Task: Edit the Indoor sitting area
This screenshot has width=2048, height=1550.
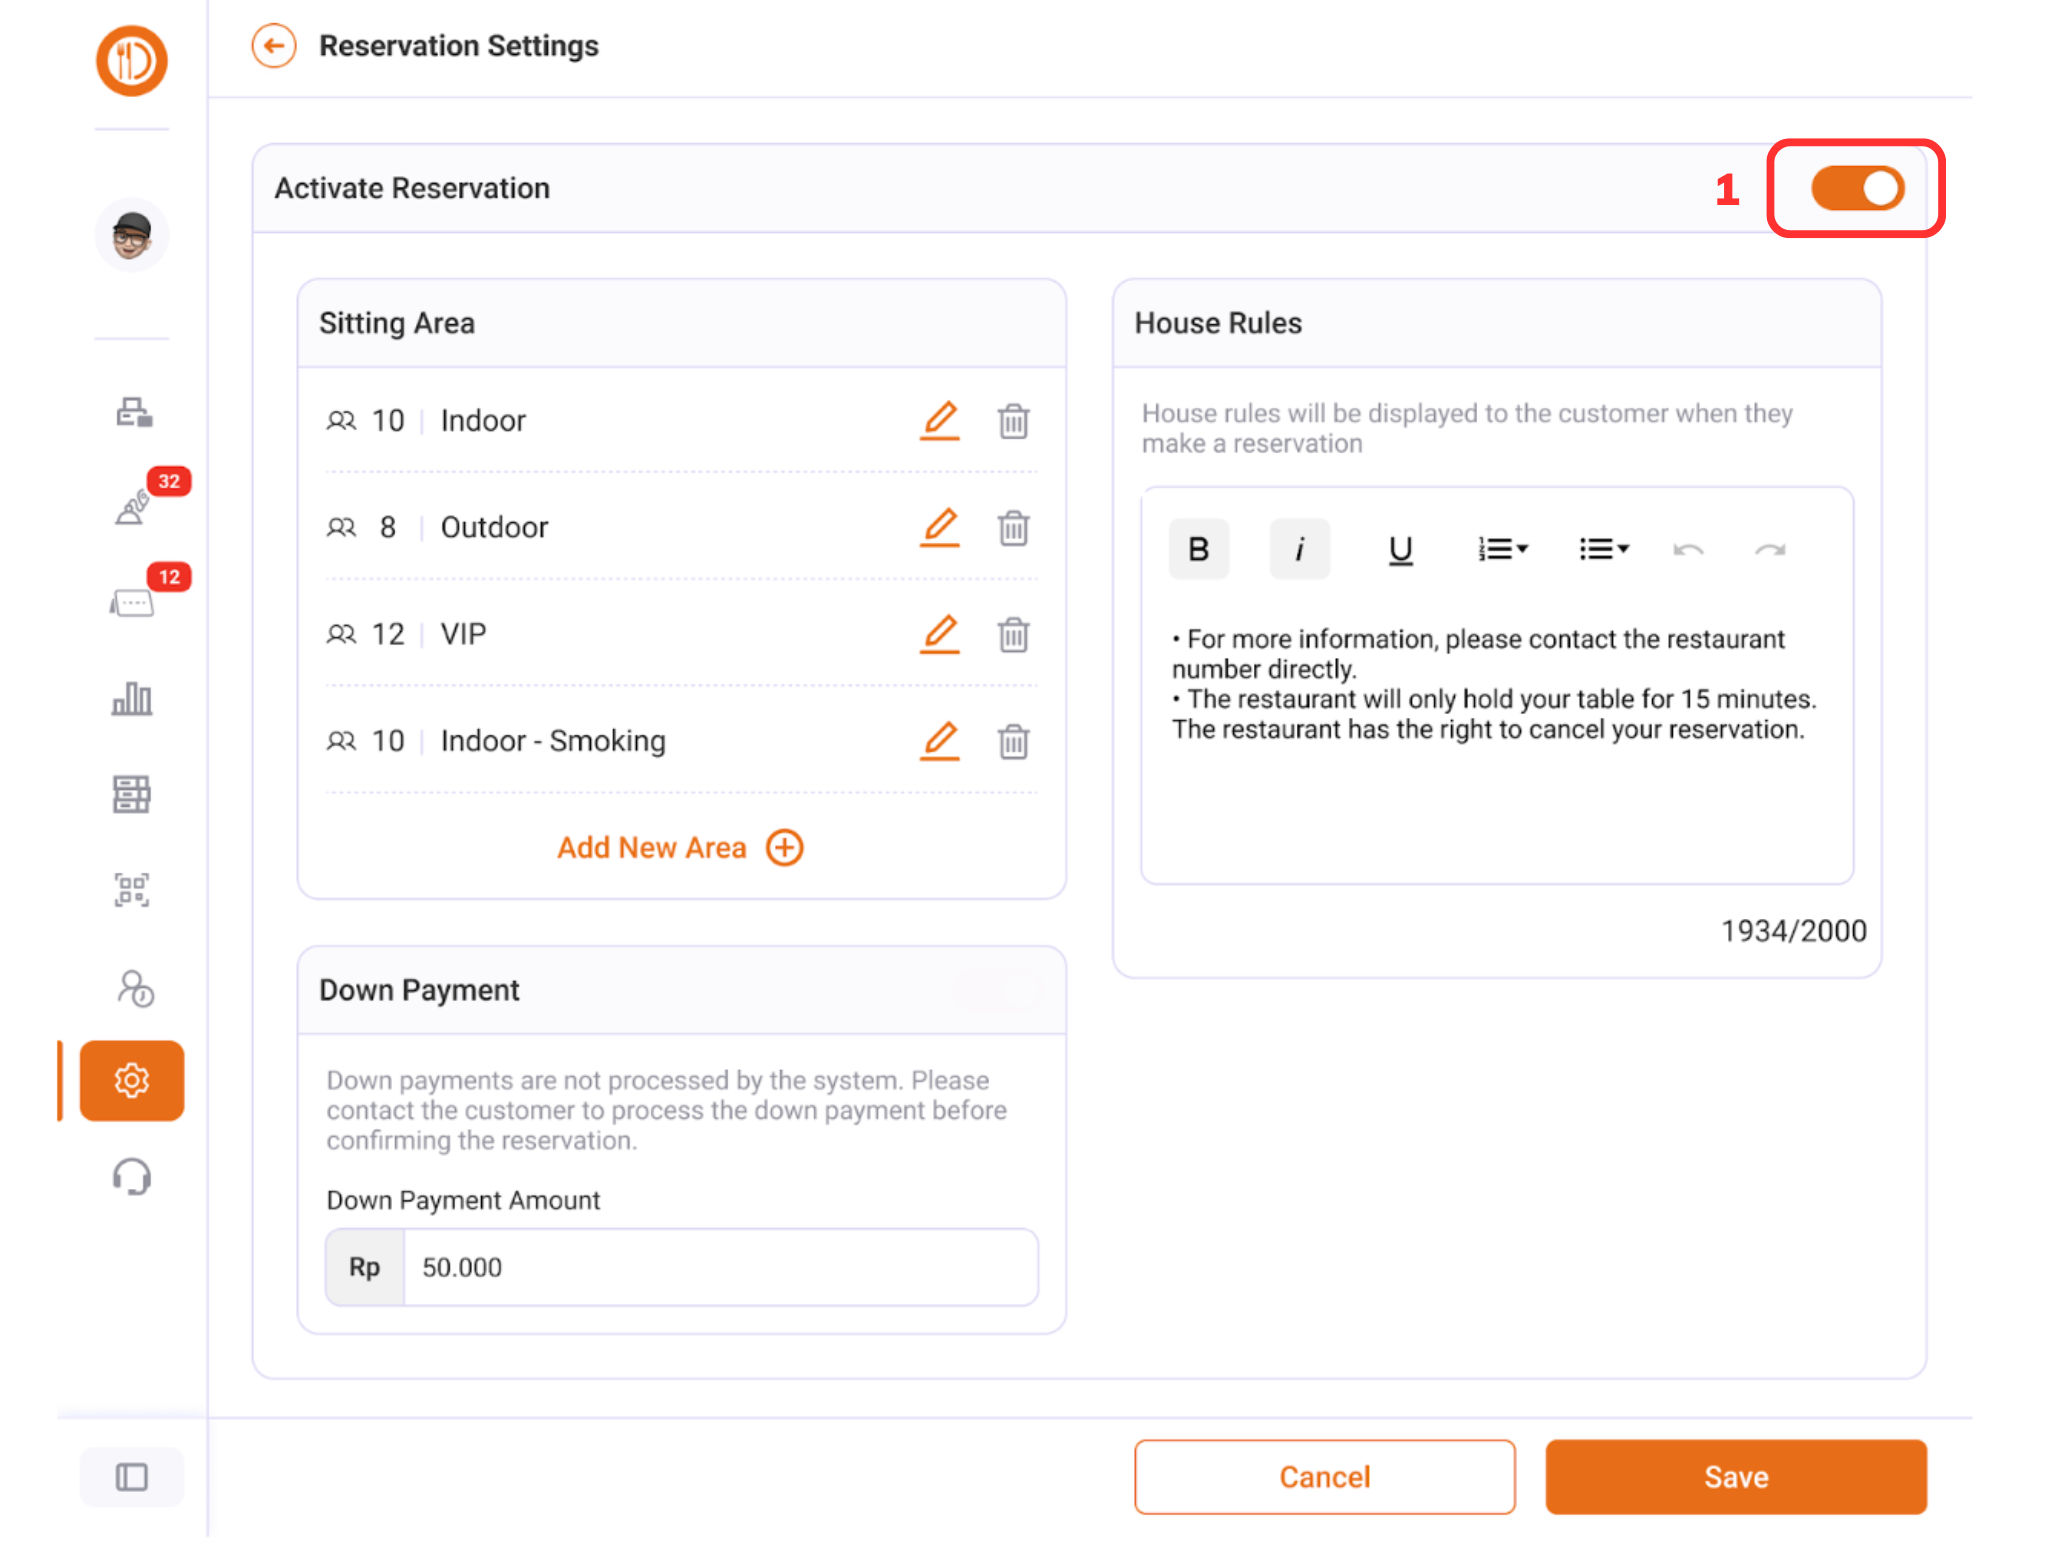Action: pos(939,421)
